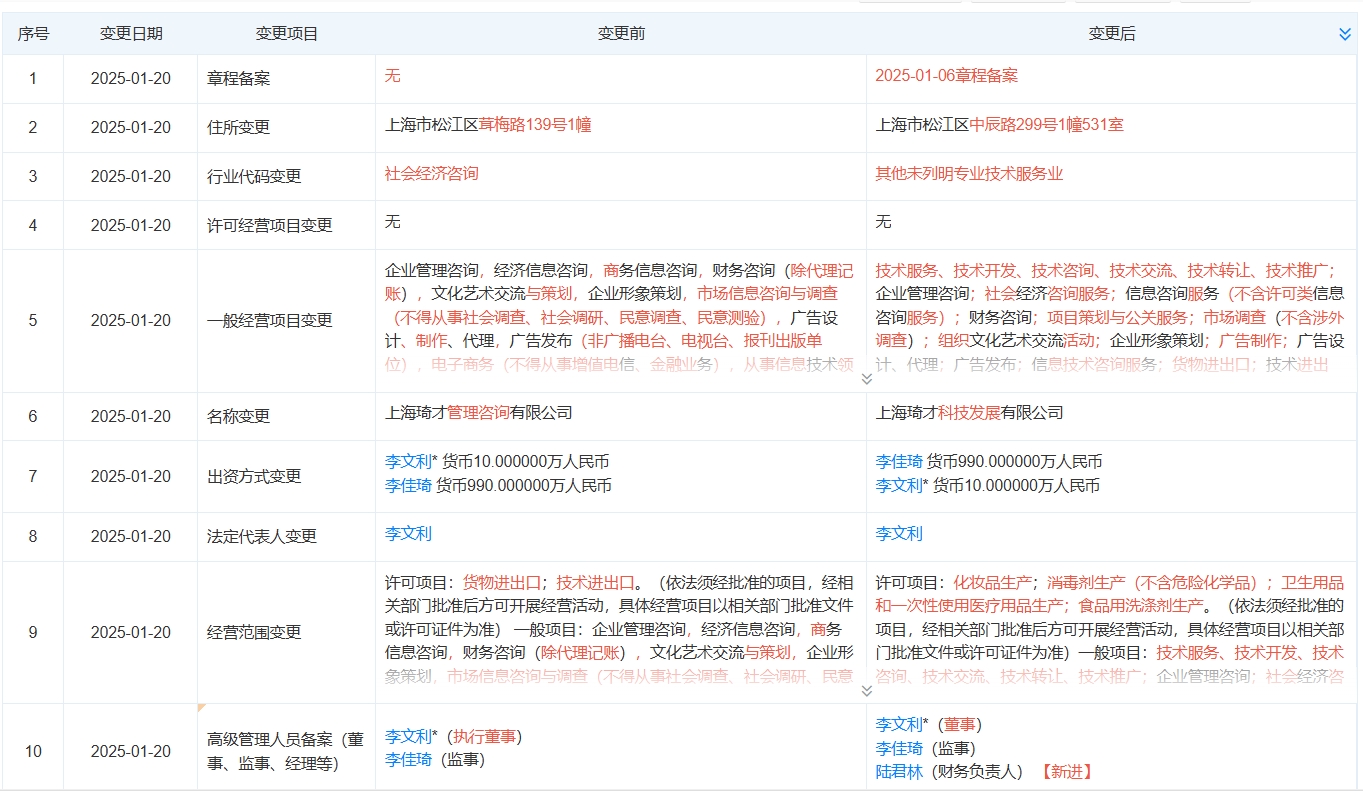Open 陆君林 财务负责人 profile link
The image size is (1363, 791).
899,772
